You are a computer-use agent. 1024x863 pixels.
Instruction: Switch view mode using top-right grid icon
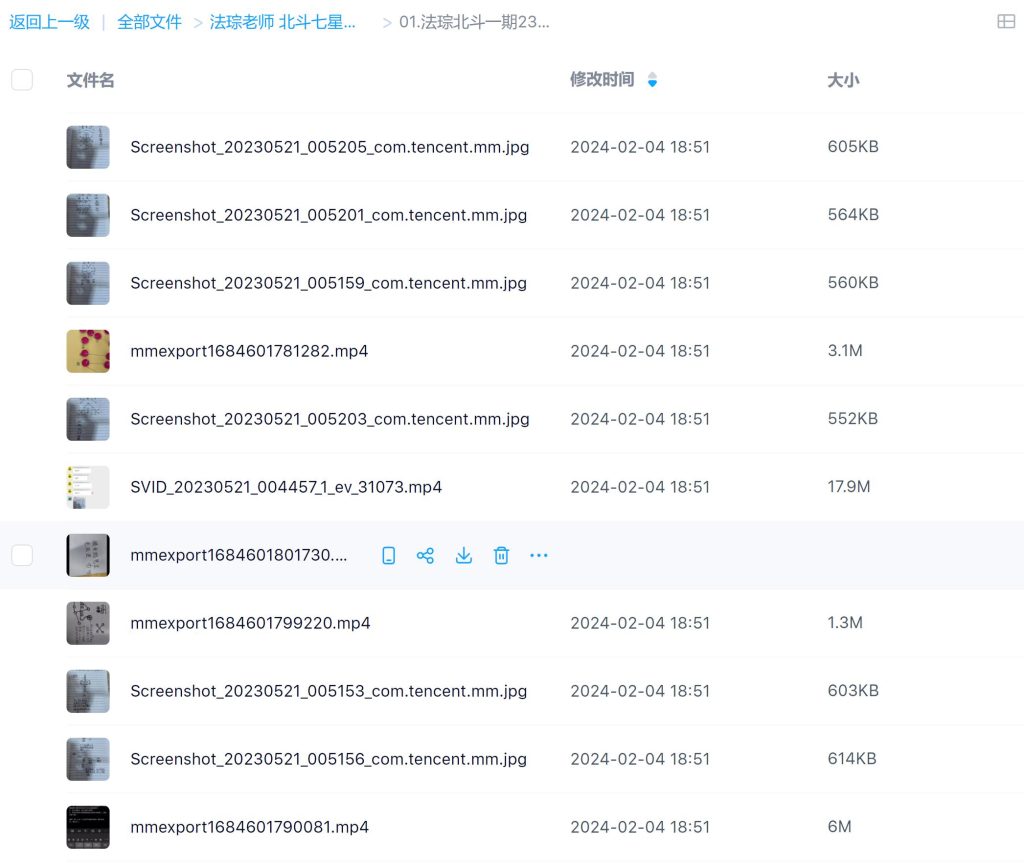1006,22
